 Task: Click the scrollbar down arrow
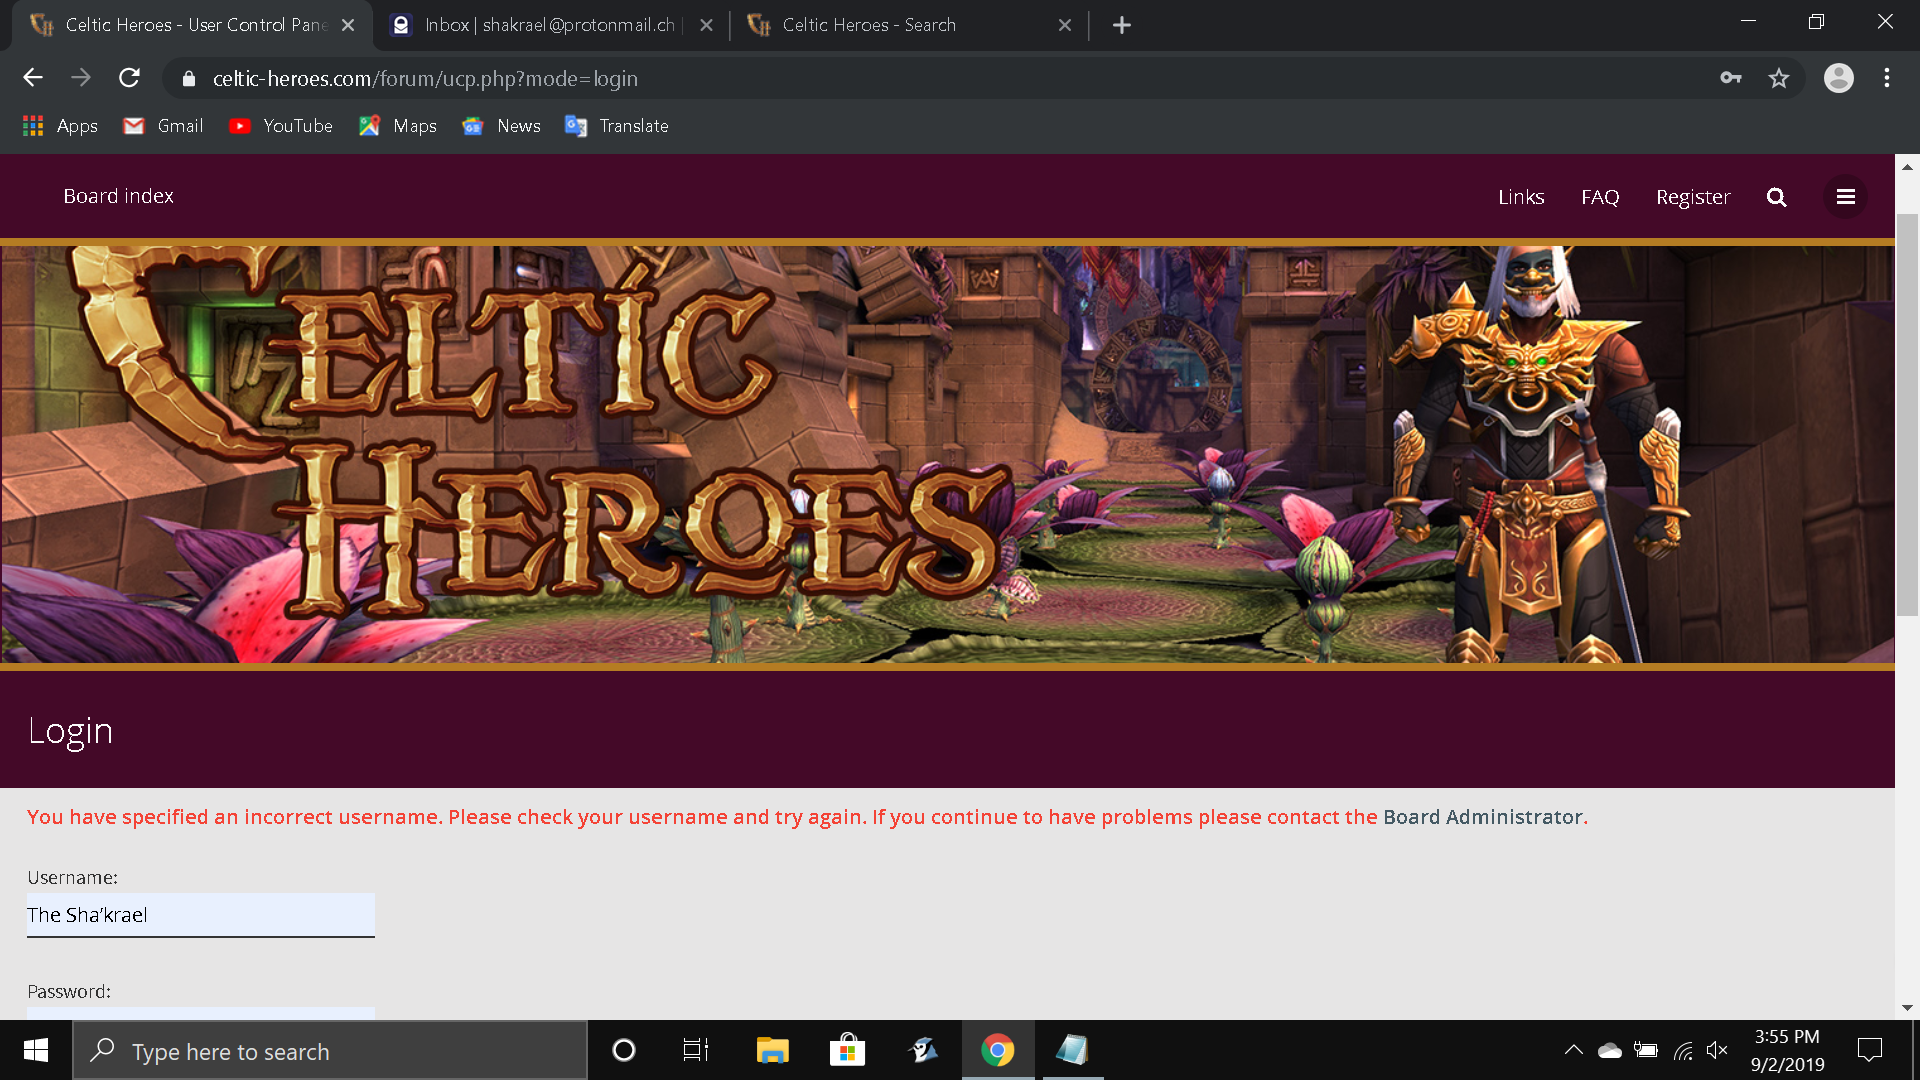(x=1907, y=1008)
